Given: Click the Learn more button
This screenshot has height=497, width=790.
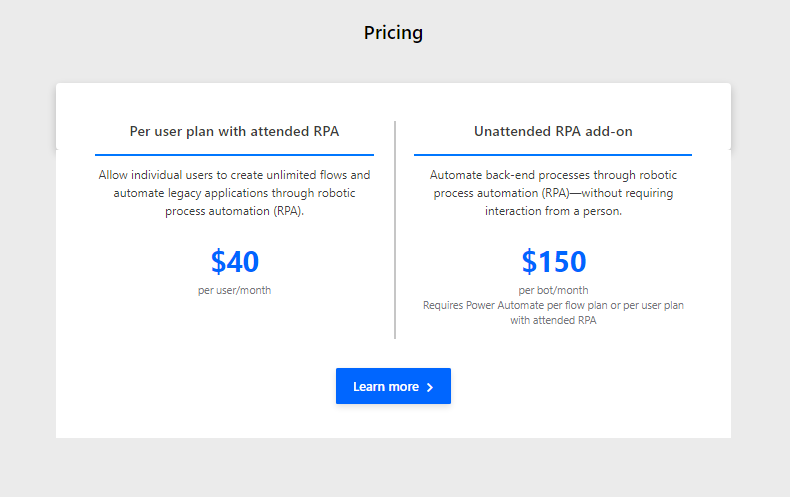Looking at the screenshot, I should [x=393, y=386].
